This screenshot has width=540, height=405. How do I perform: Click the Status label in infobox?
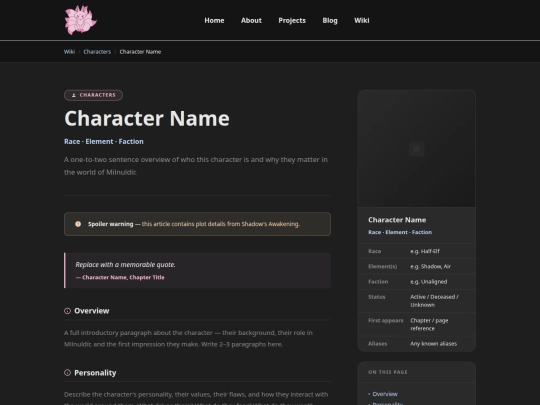(376, 297)
